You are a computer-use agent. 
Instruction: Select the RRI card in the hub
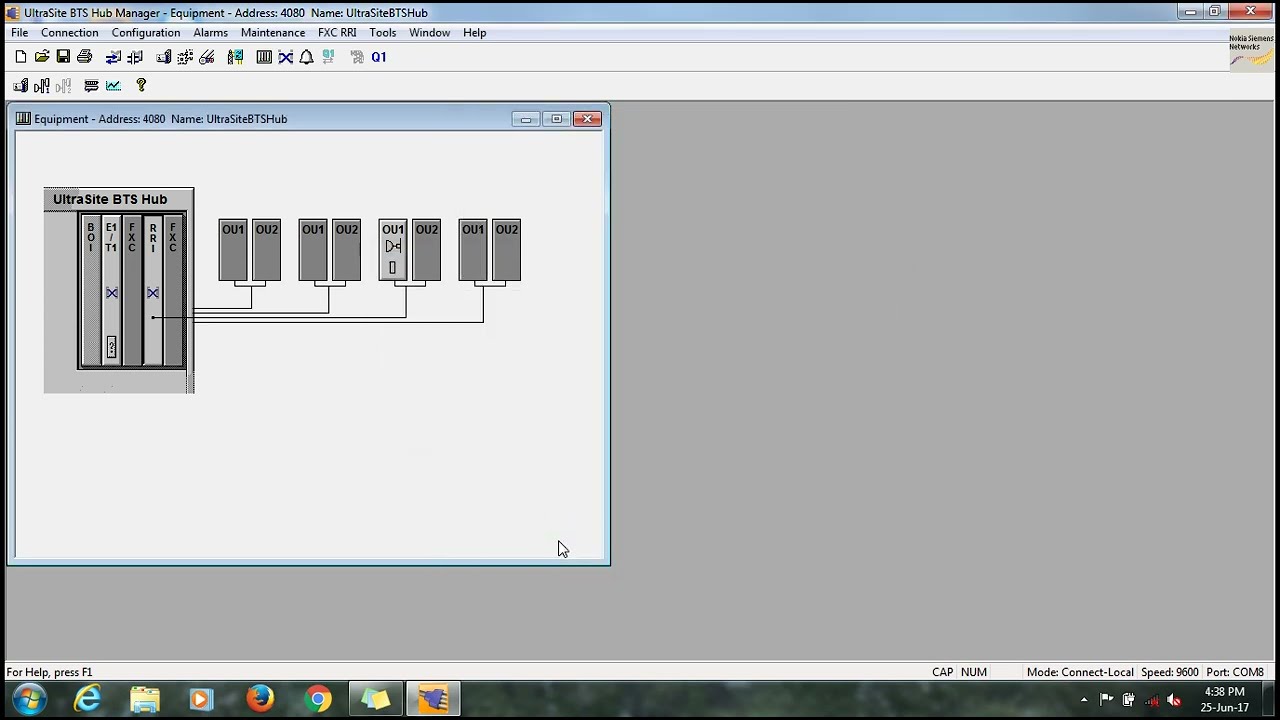pos(153,291)
